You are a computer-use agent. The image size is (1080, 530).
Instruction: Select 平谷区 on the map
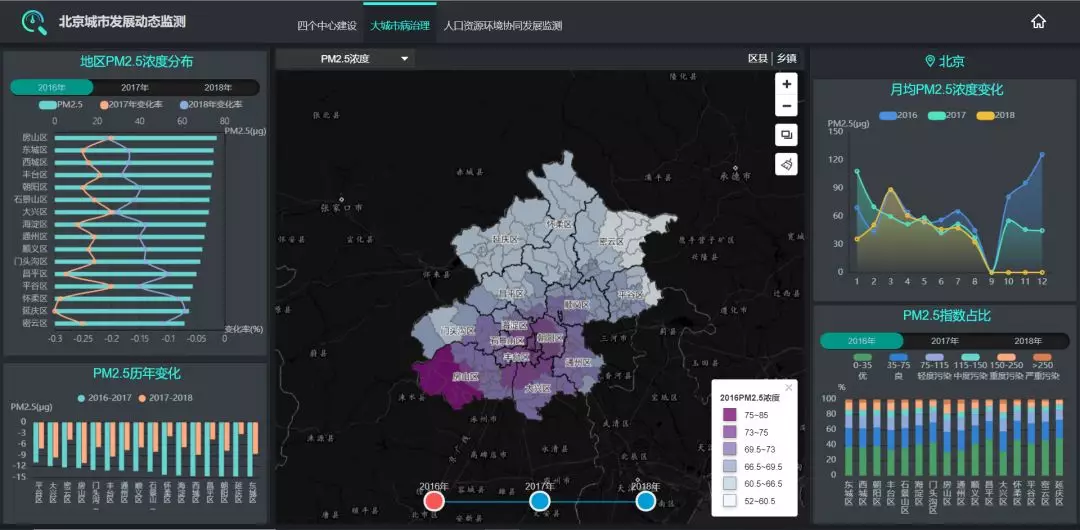tap(630, 294)
